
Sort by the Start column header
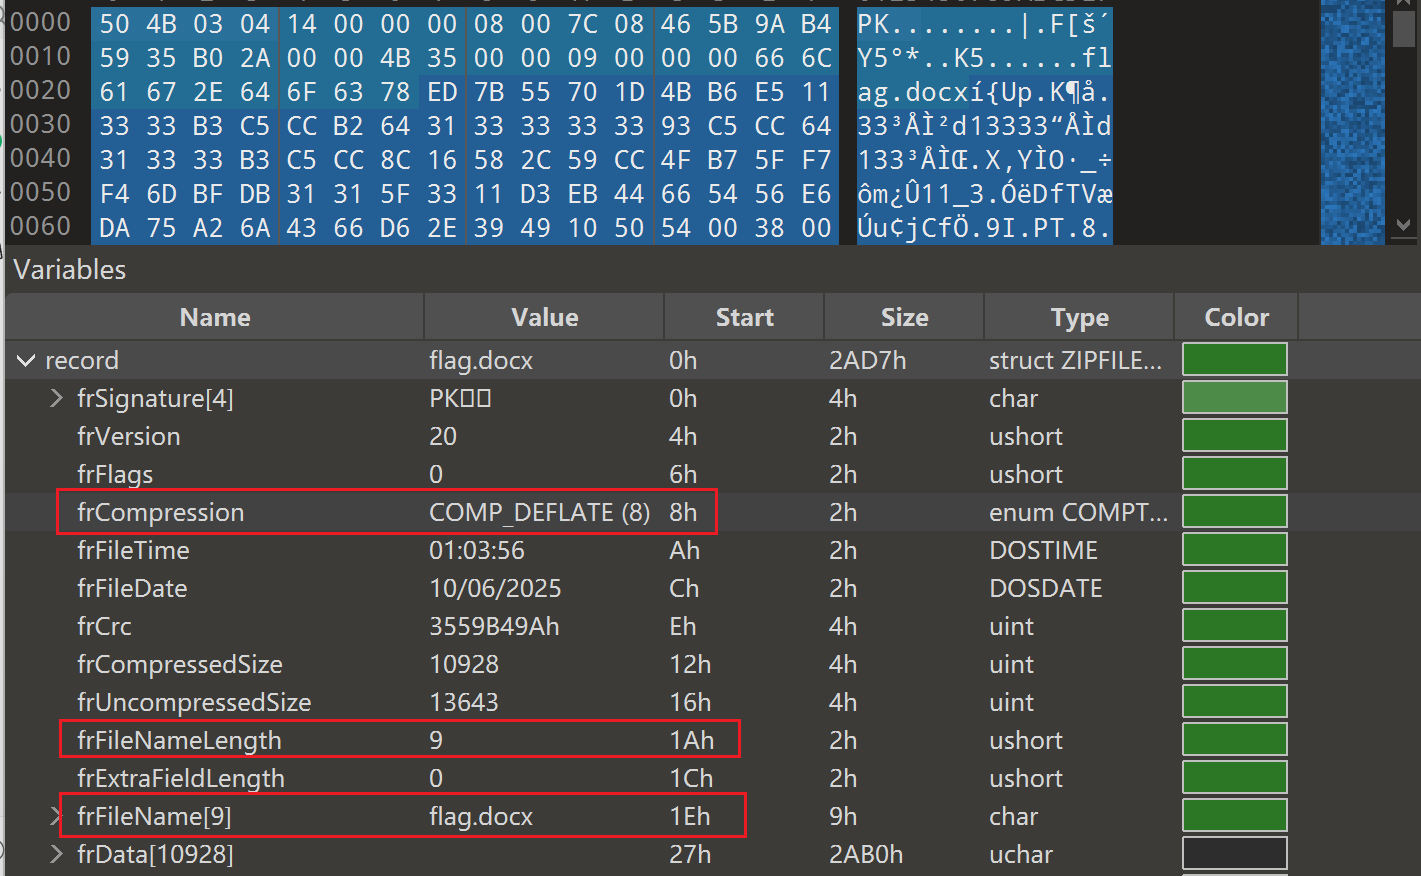tap(744, 318)
